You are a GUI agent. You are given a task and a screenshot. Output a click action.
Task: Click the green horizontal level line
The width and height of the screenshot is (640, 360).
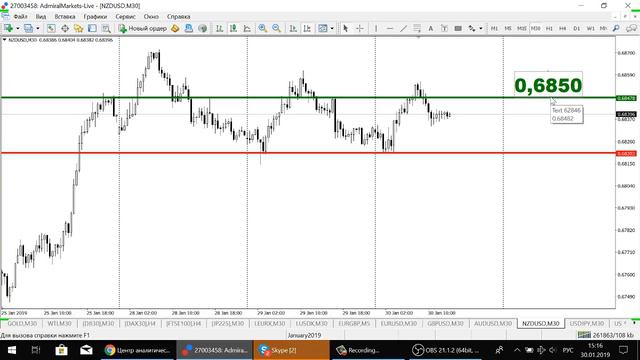point(308,98)
